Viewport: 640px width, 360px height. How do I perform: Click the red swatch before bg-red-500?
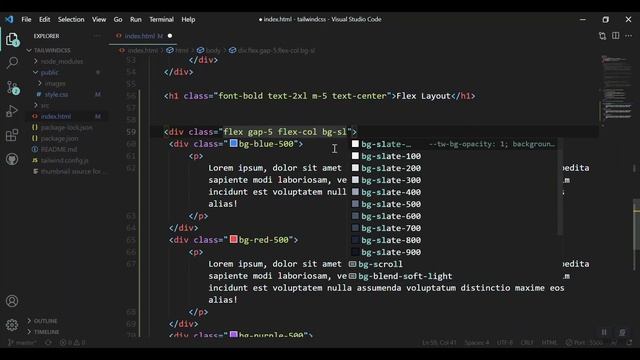coord(233,239)
